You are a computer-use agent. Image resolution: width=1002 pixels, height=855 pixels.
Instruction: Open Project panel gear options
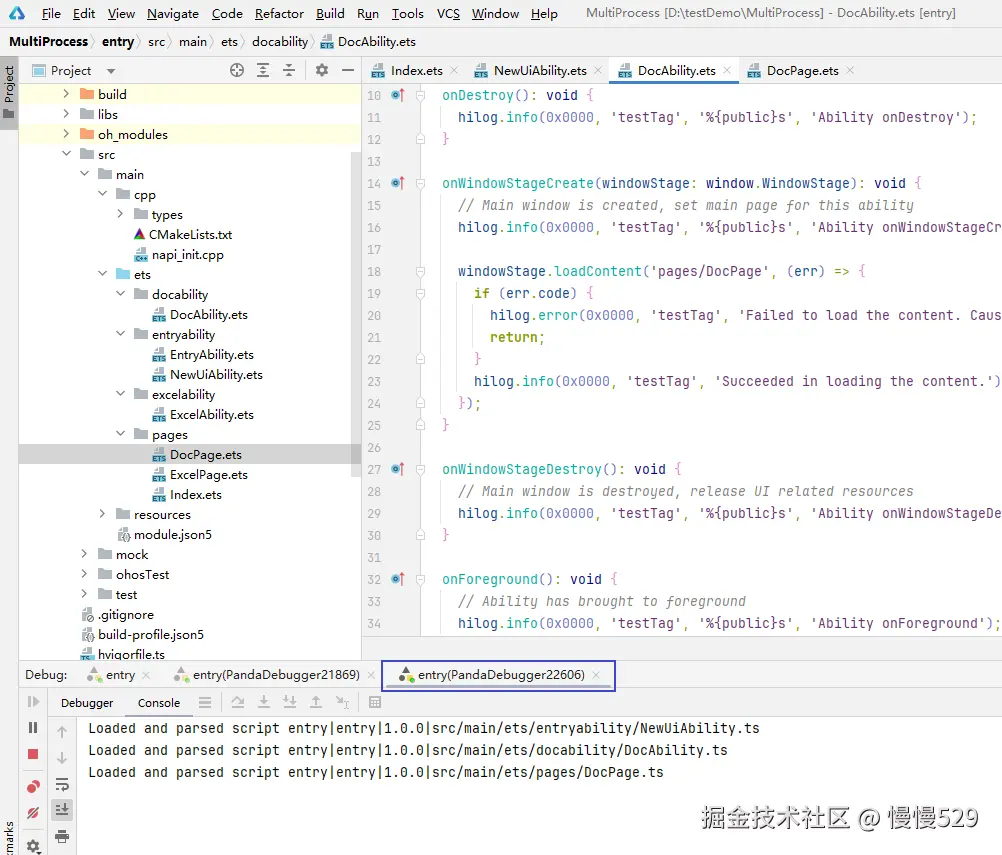click(322, 70)
